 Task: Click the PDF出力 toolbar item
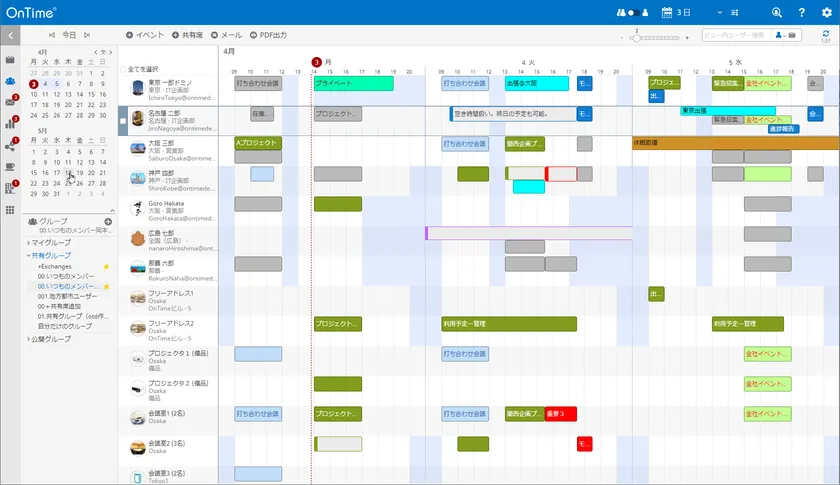click(x=268, y=35)
